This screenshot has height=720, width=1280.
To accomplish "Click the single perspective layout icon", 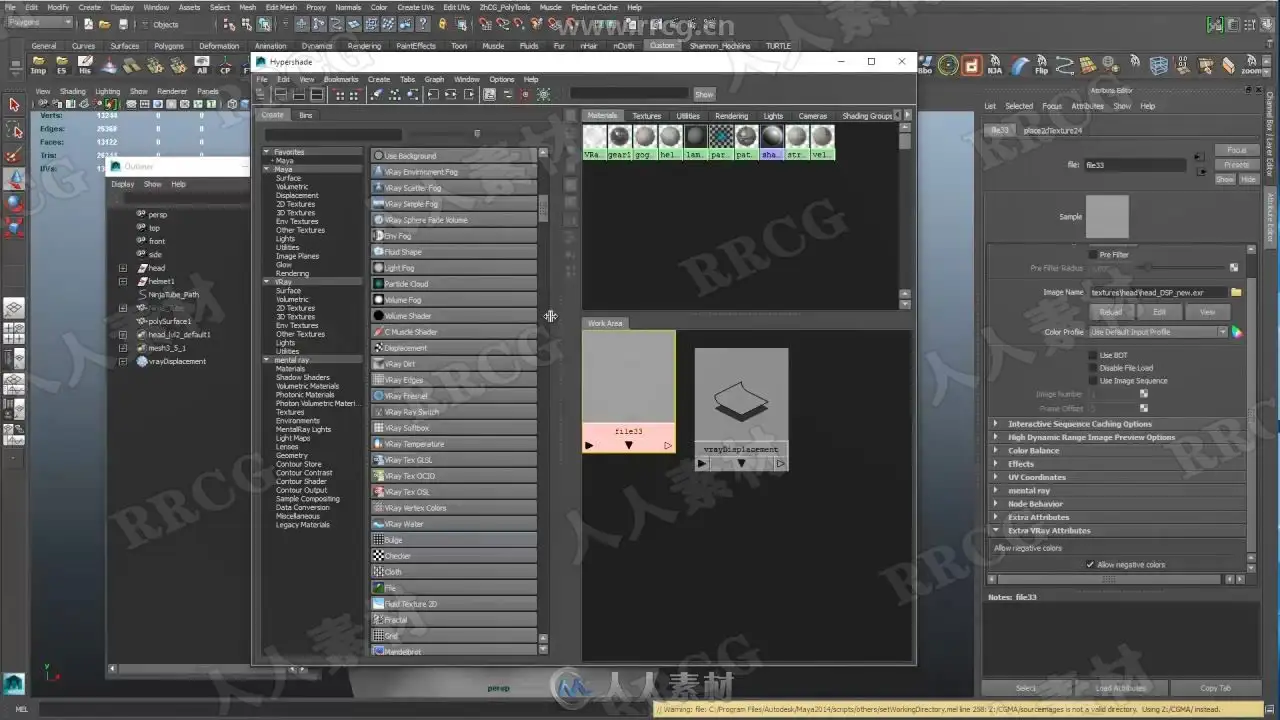I will [x=14, y=309].
